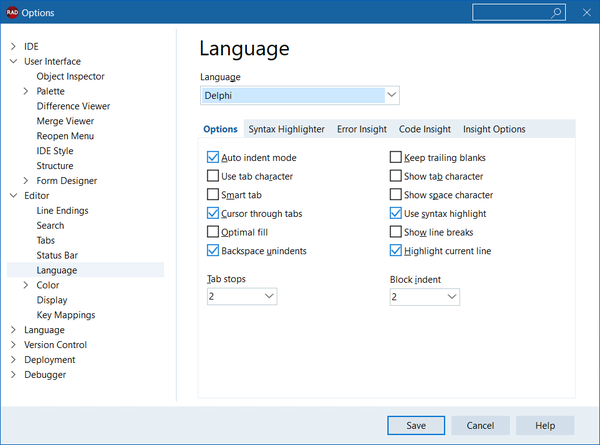
Task: Toggle Use syntax highlight checkbox
Action: click(x=396, y=213)
